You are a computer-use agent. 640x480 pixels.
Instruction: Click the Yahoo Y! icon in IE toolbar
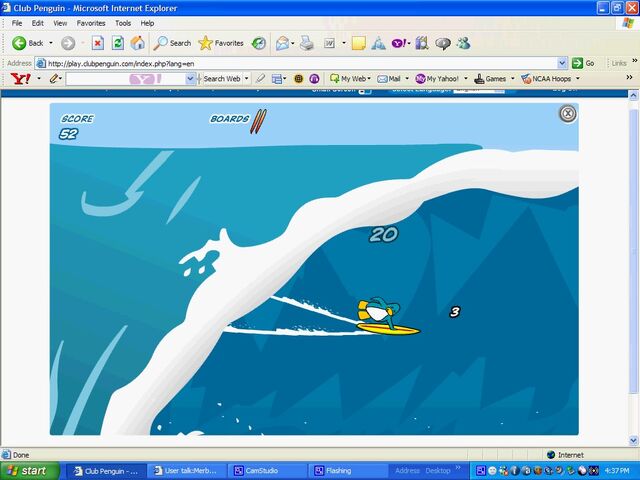(x=398, y=43)
